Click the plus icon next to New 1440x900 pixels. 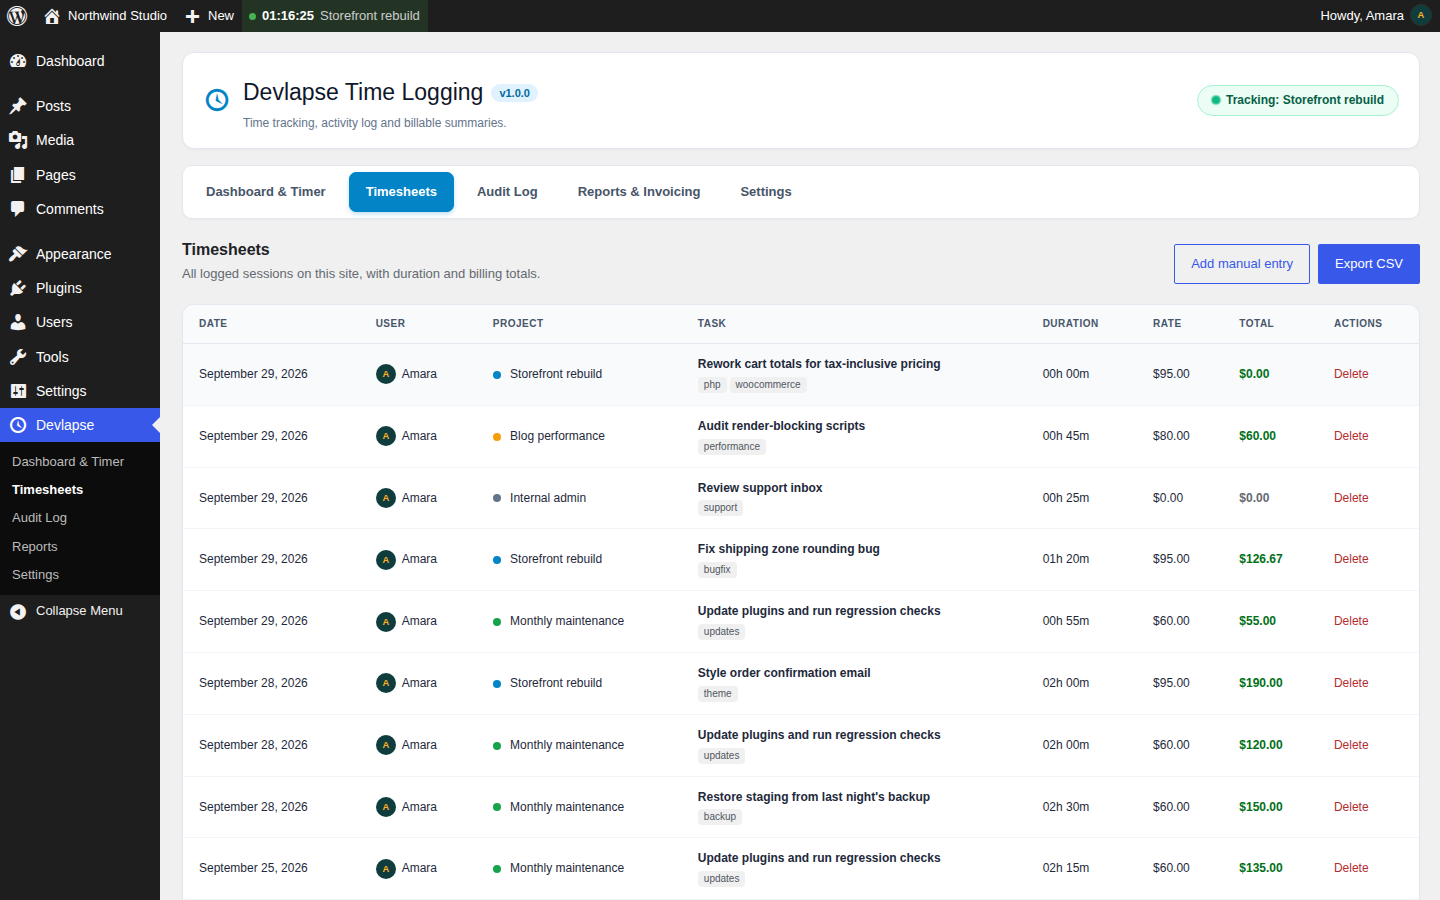(193, 16)
